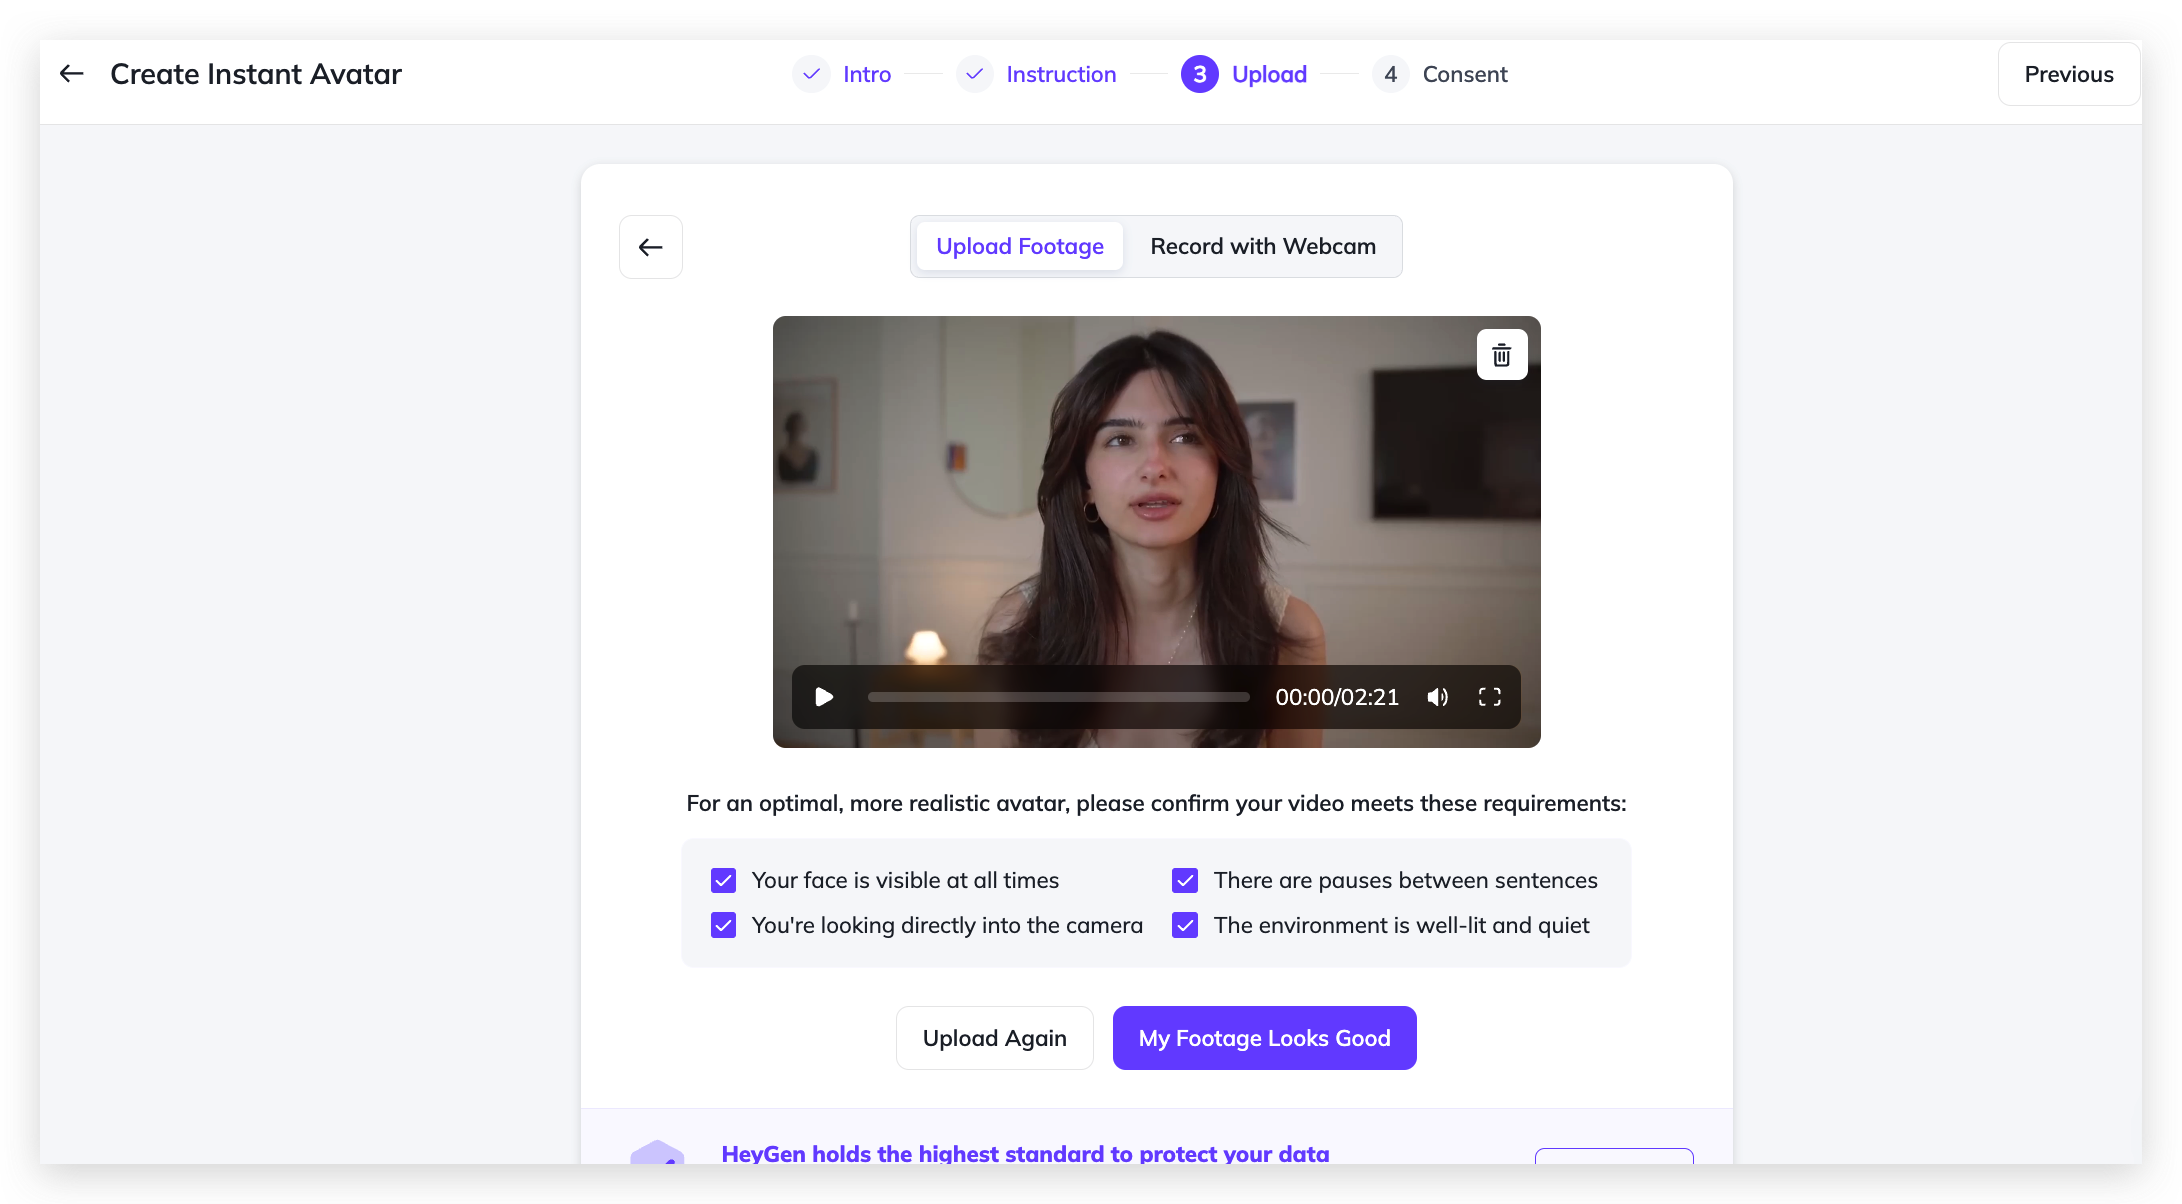
Task: Select the Upload Footage tab
Action: [x=1019, y=246]
